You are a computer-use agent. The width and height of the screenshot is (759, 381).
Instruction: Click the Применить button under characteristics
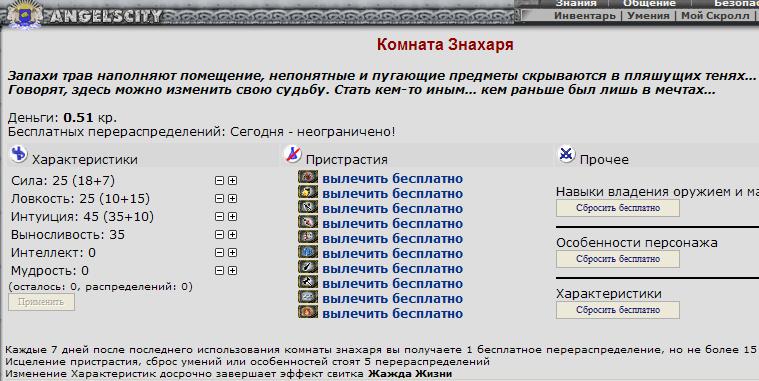[41, 302]
